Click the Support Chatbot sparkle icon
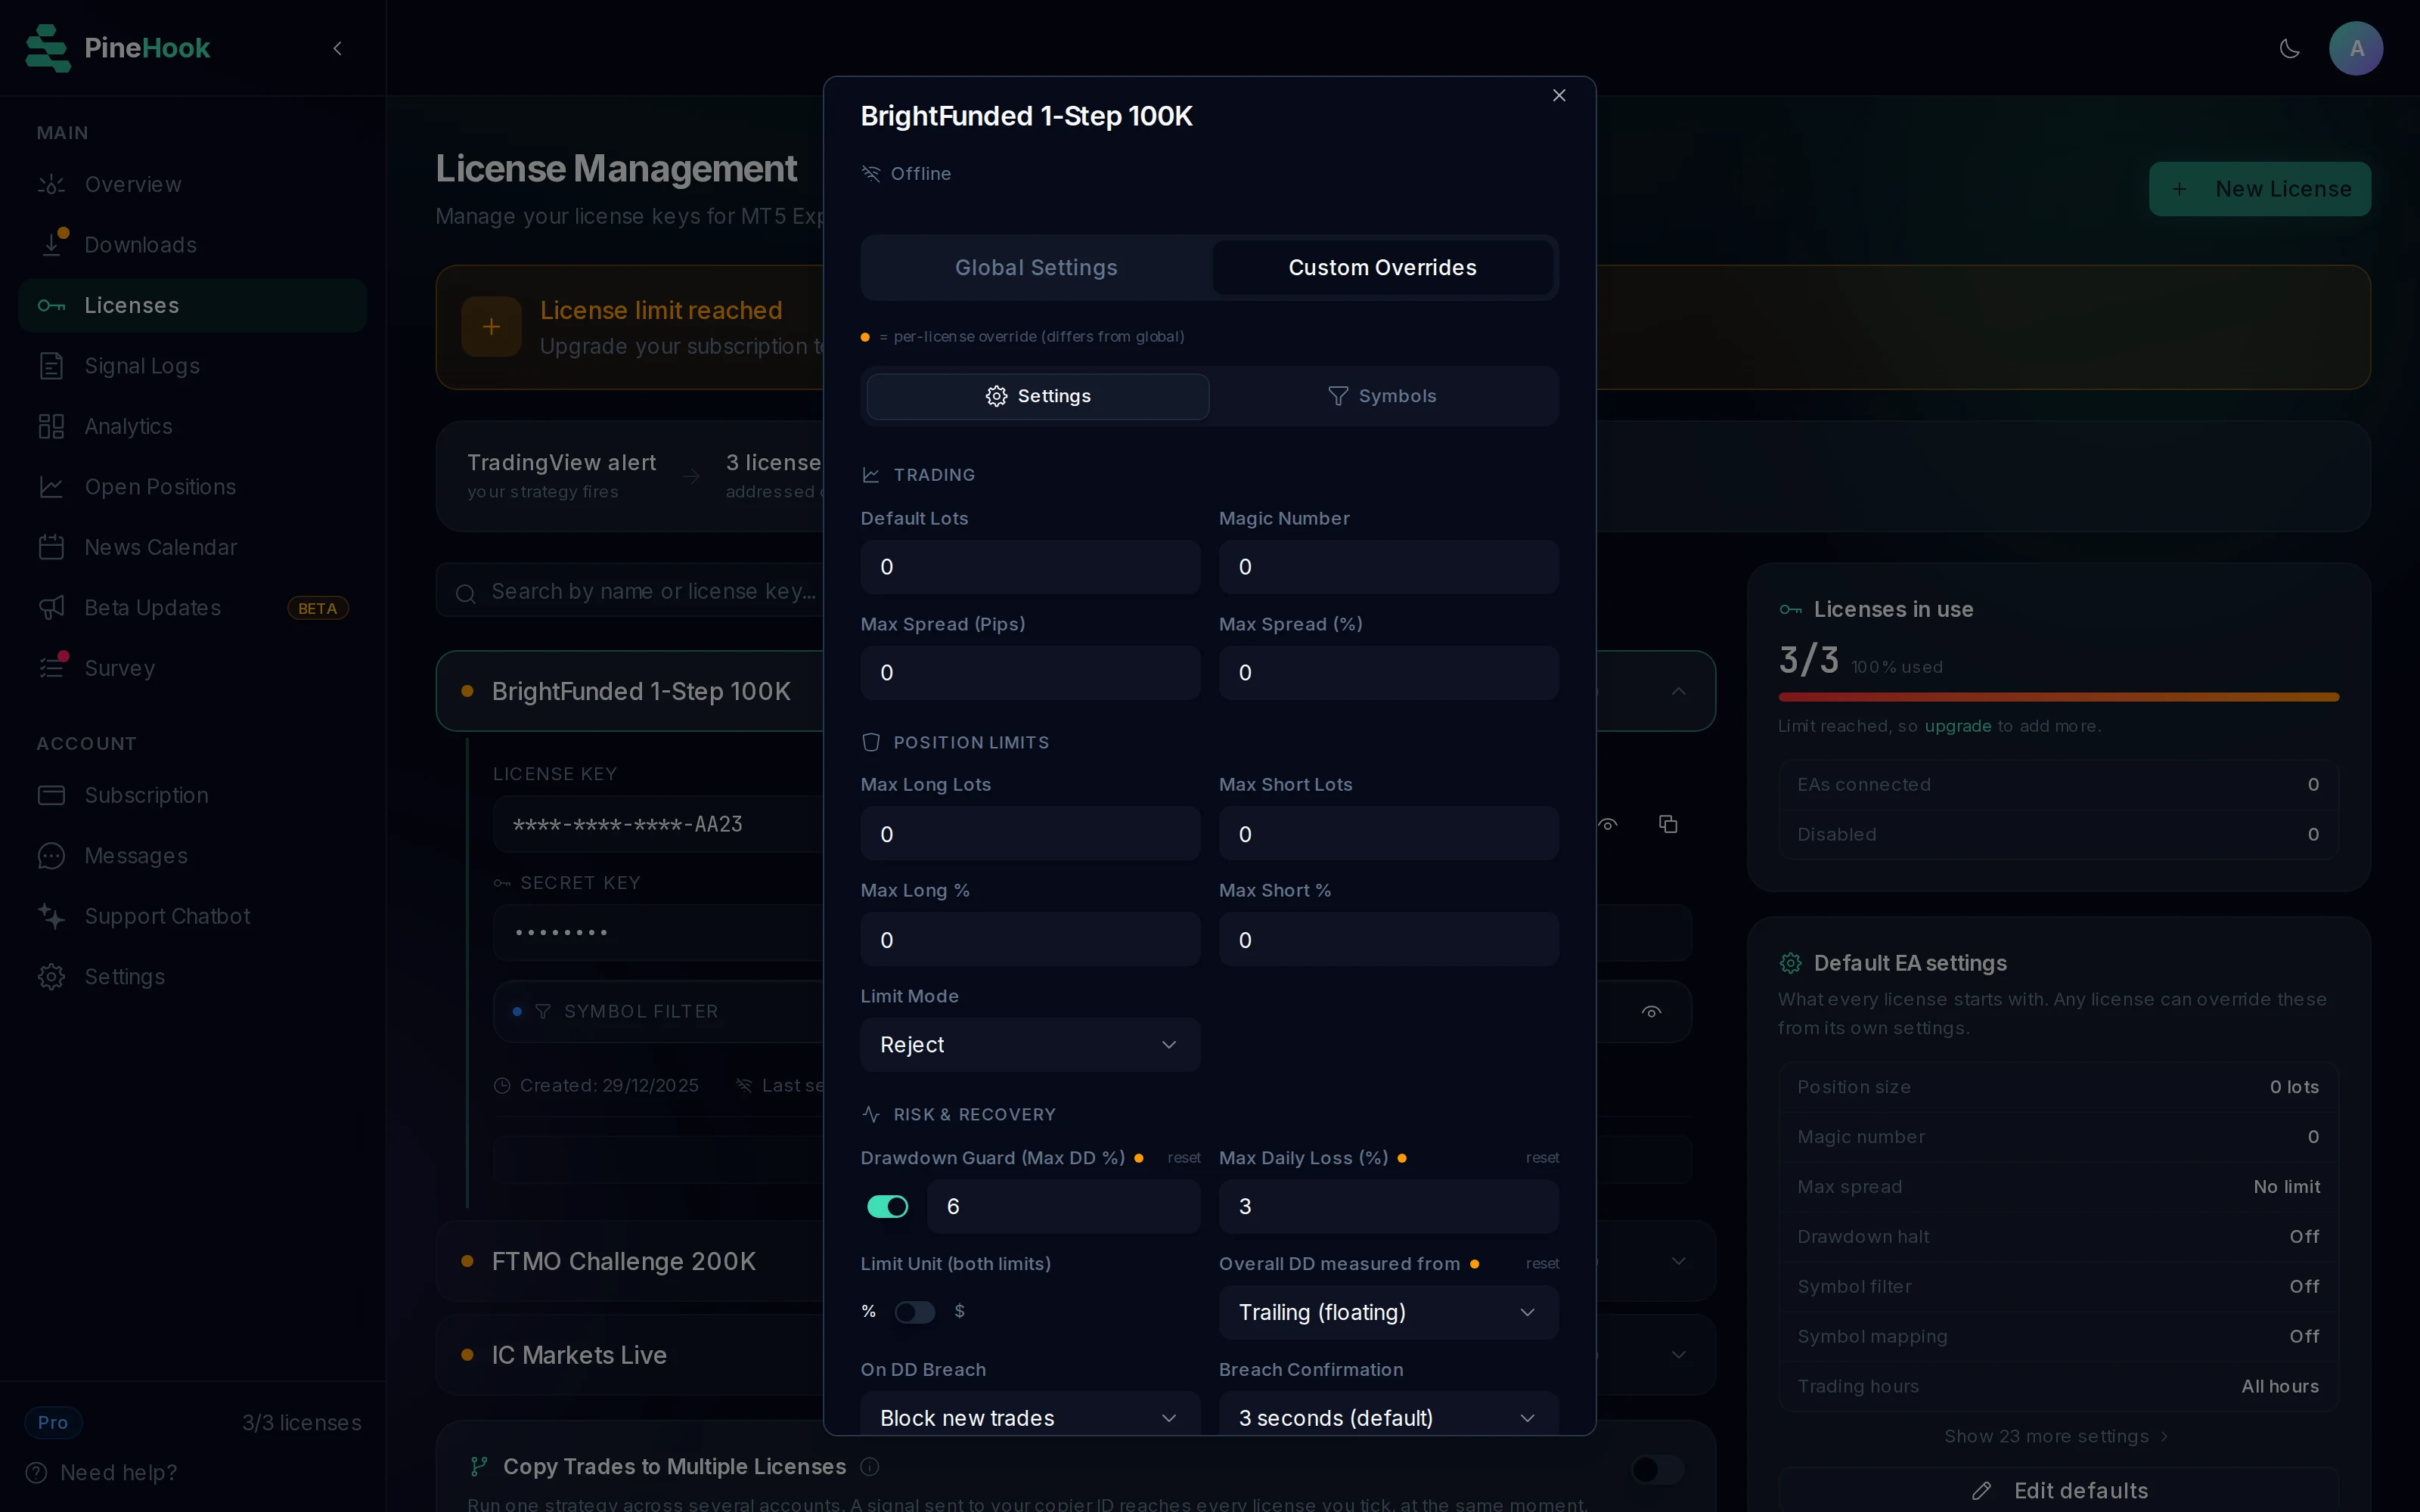The width and height of the screenshot is (2420, 1512). click(x=51, y=916)
